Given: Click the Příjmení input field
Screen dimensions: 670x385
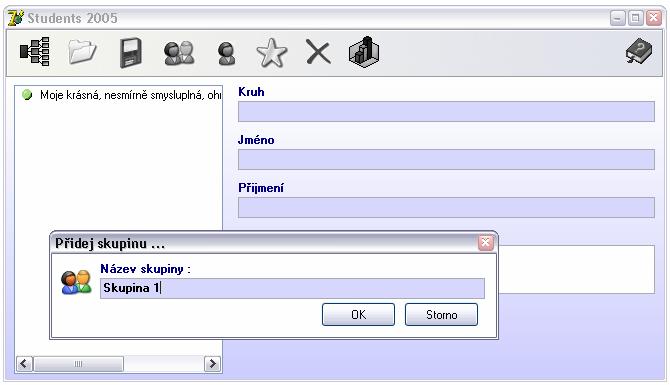Looking at the screenshot, I should tap(446, 207).
